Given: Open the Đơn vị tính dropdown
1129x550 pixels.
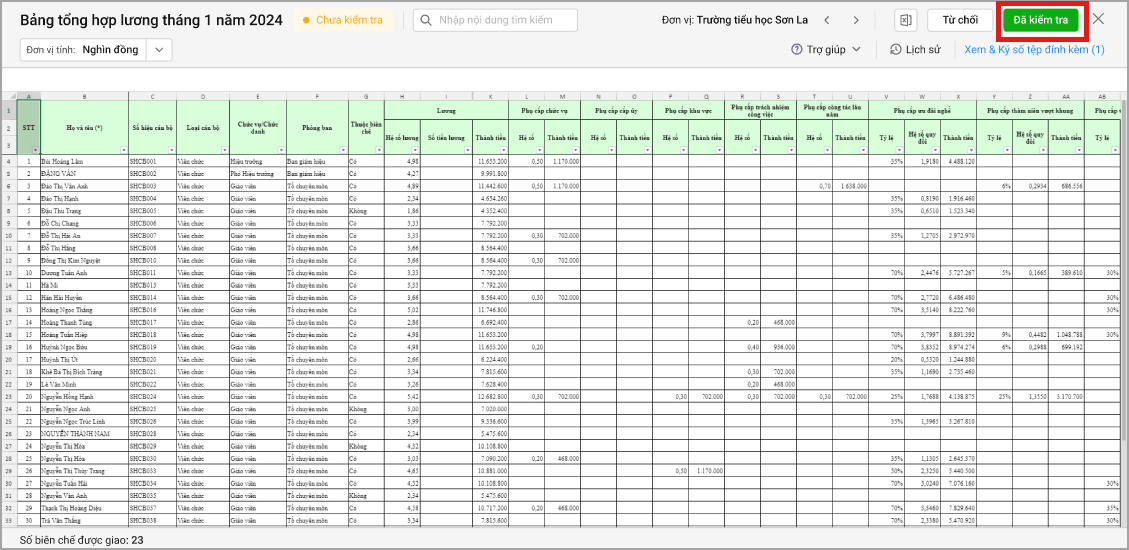Looking at the screenshot, I should click(159, 49).
